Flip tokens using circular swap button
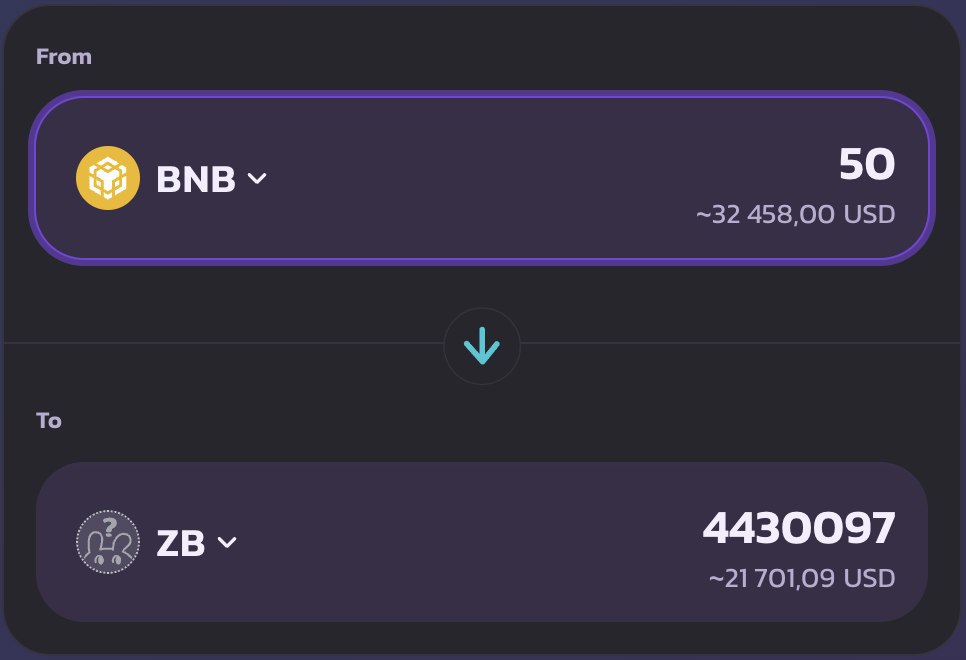Screen dimensions: 966x660 coord(482,346)
